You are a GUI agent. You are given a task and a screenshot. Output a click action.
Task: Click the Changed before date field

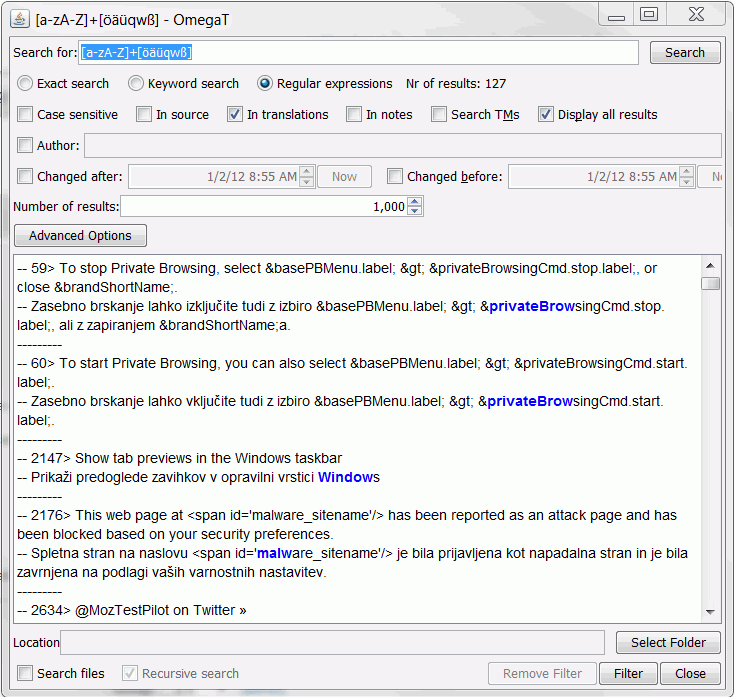[x=594, y=177]
